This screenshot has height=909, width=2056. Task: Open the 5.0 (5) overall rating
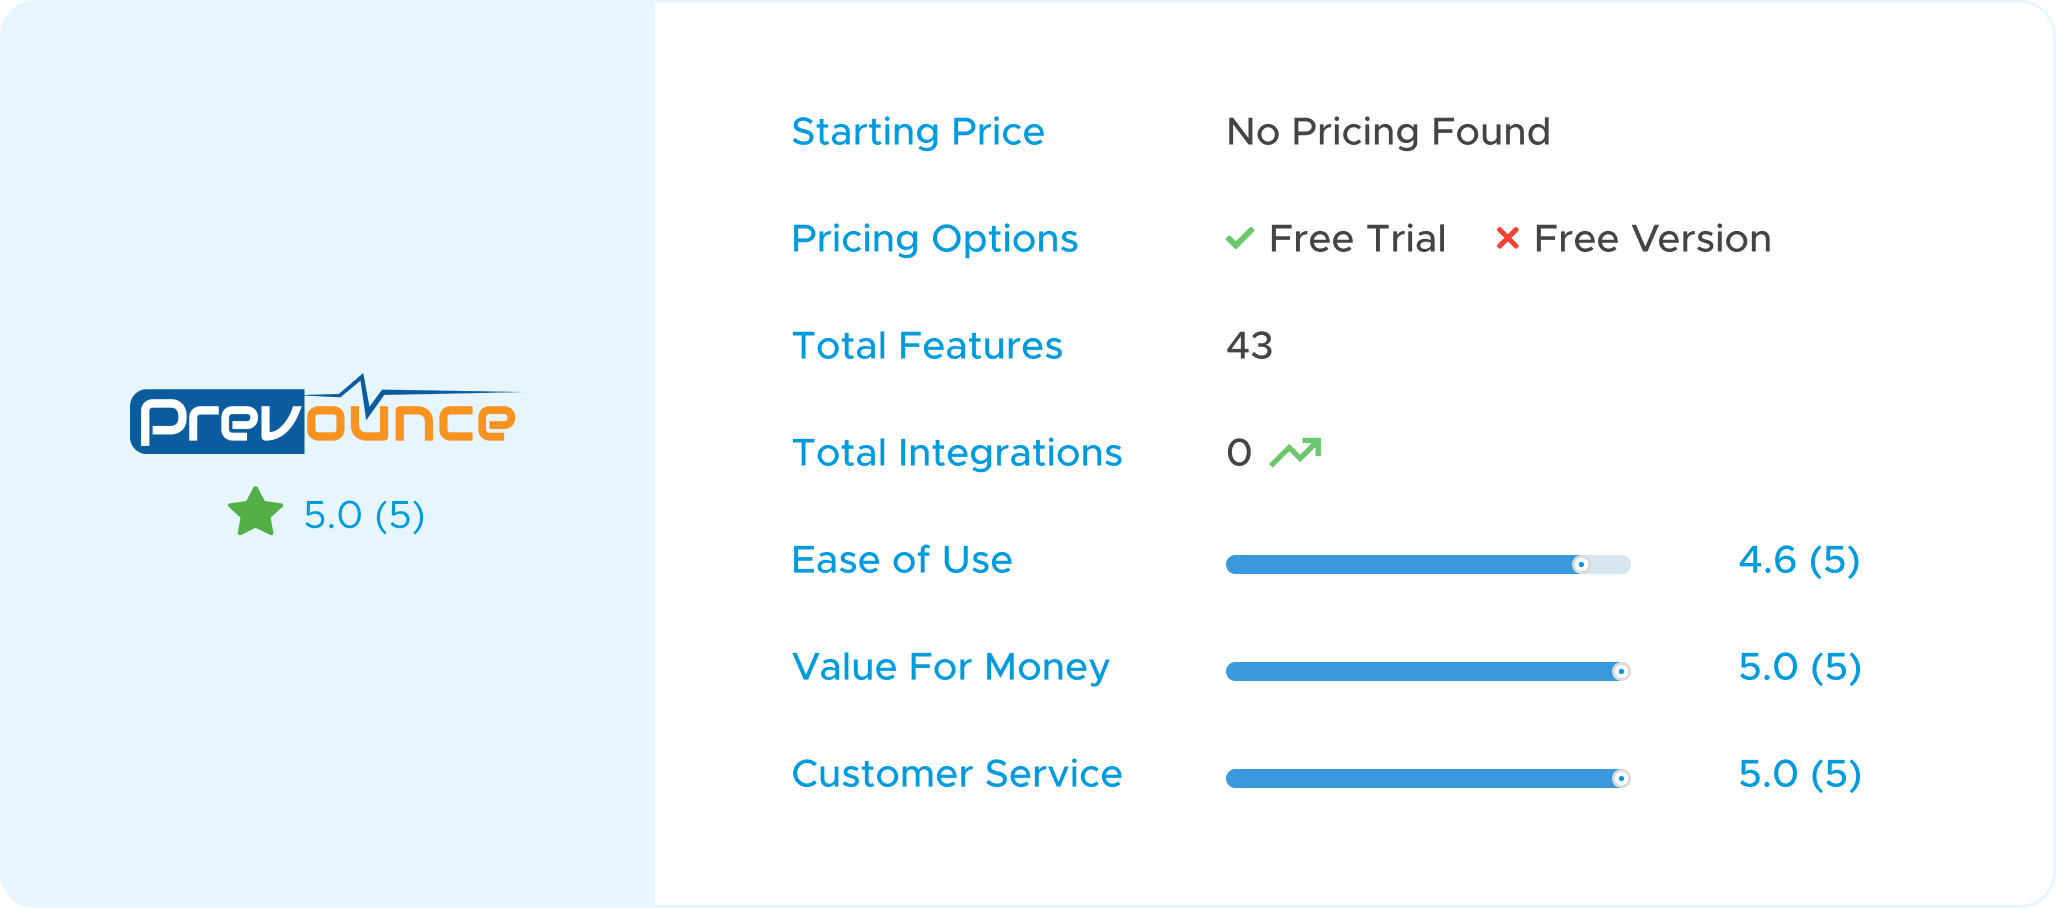point(364,515)
